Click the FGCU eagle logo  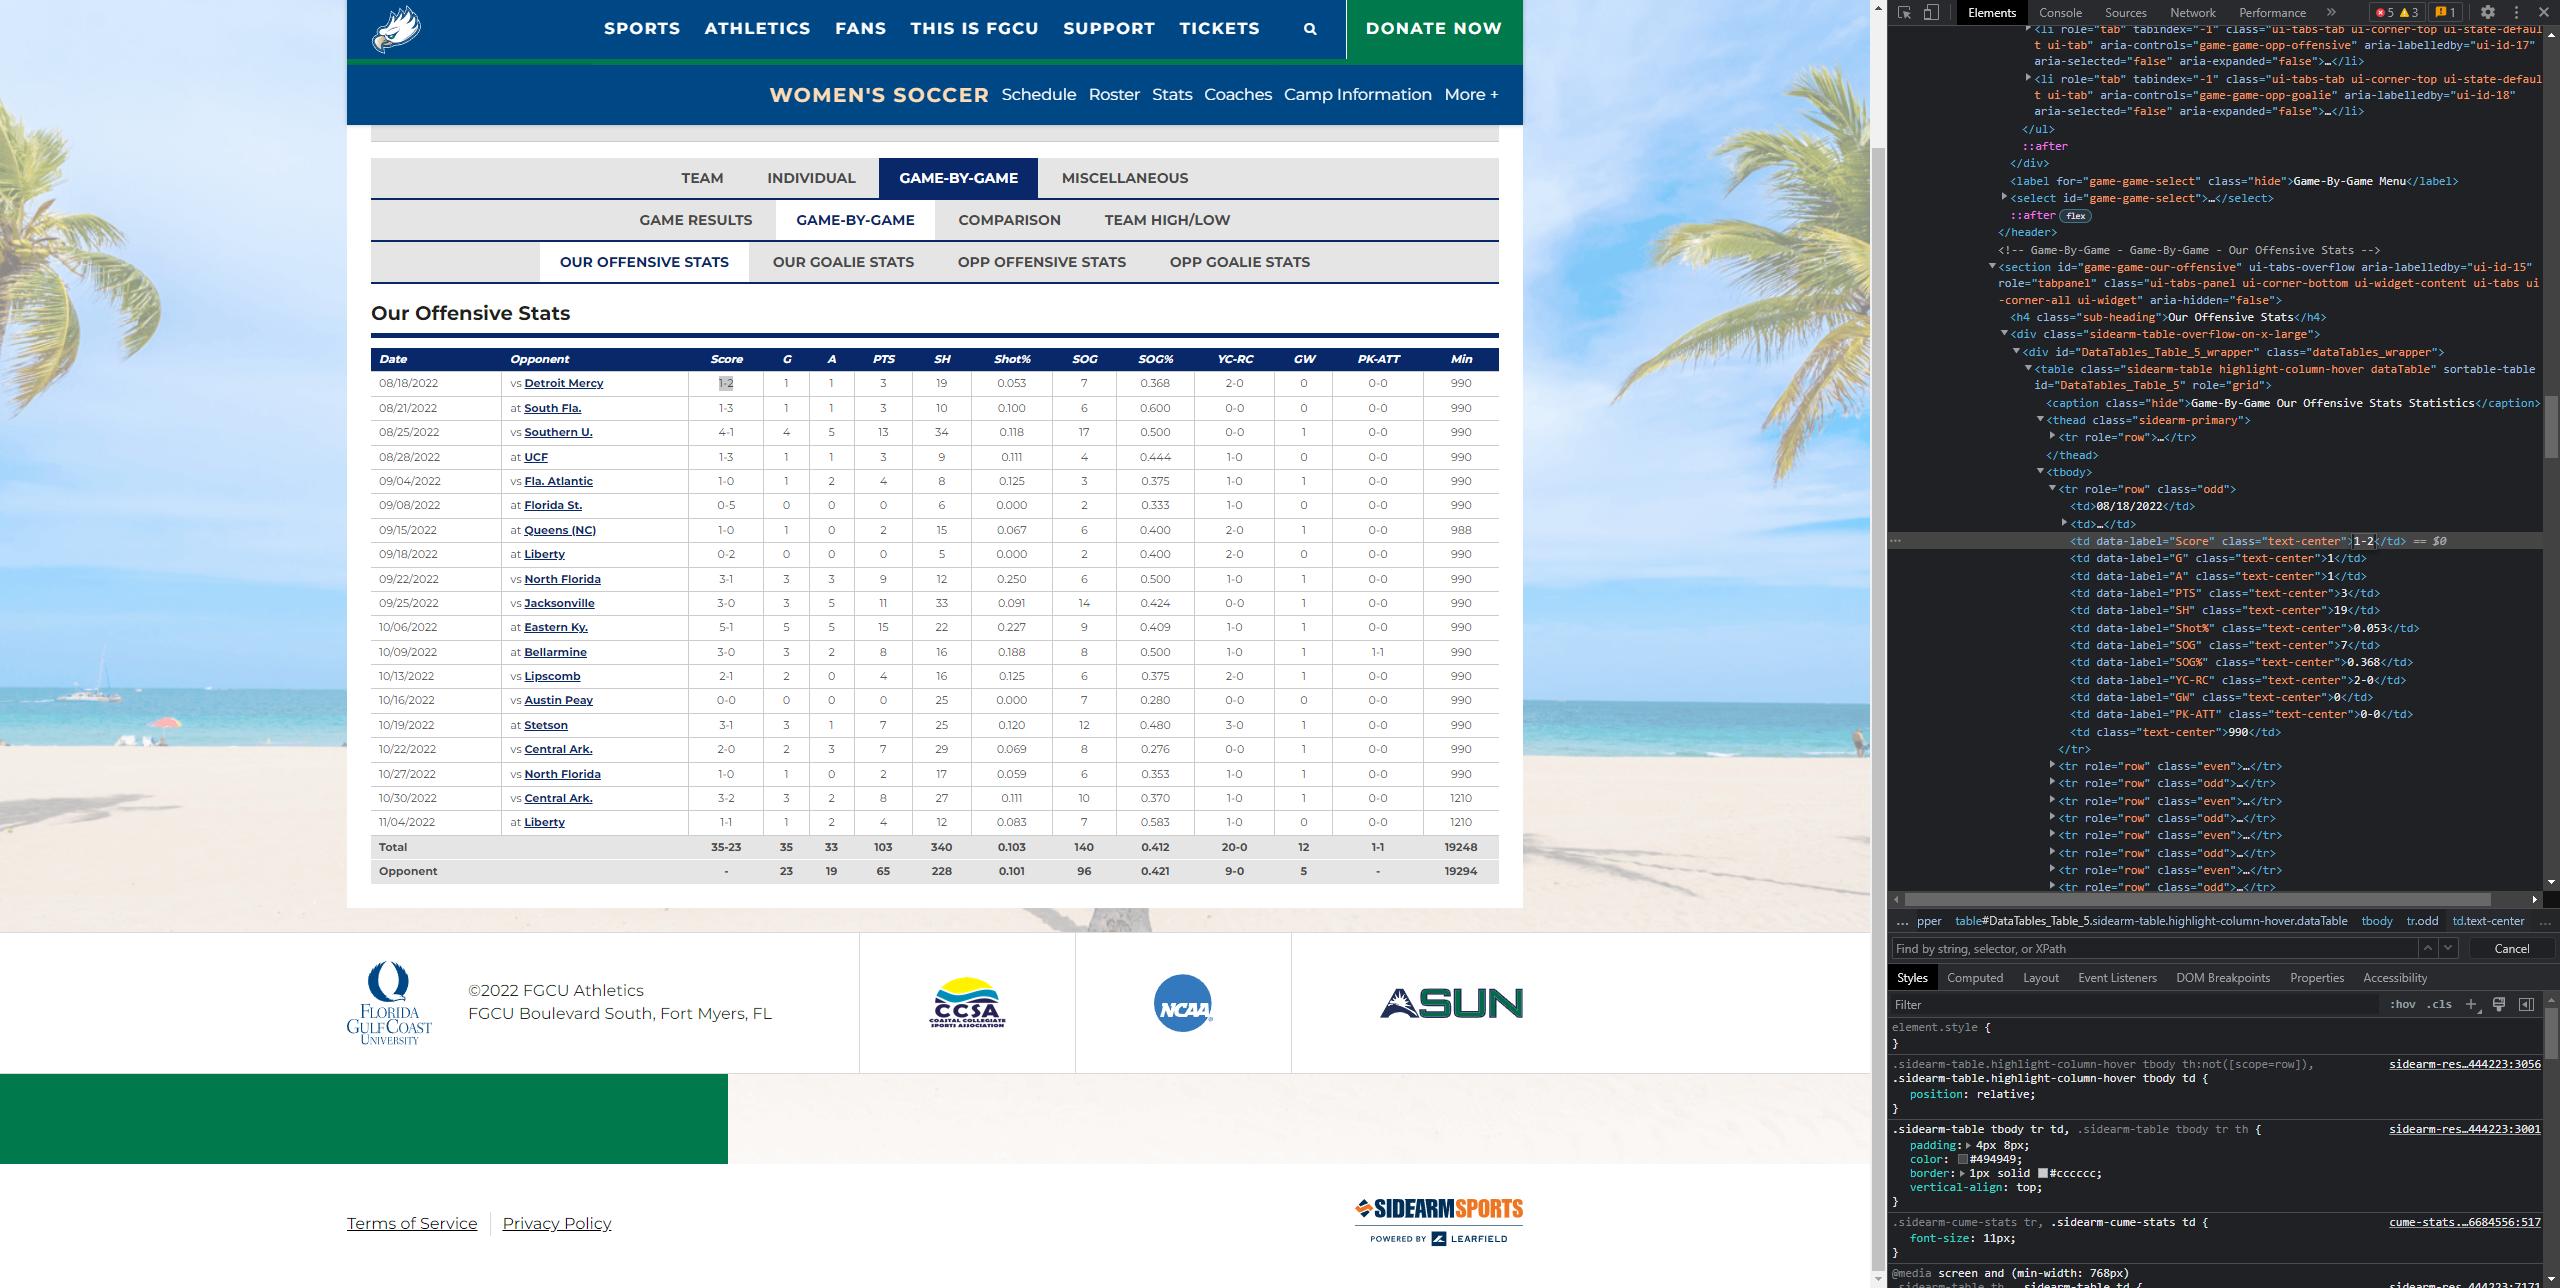396,28
